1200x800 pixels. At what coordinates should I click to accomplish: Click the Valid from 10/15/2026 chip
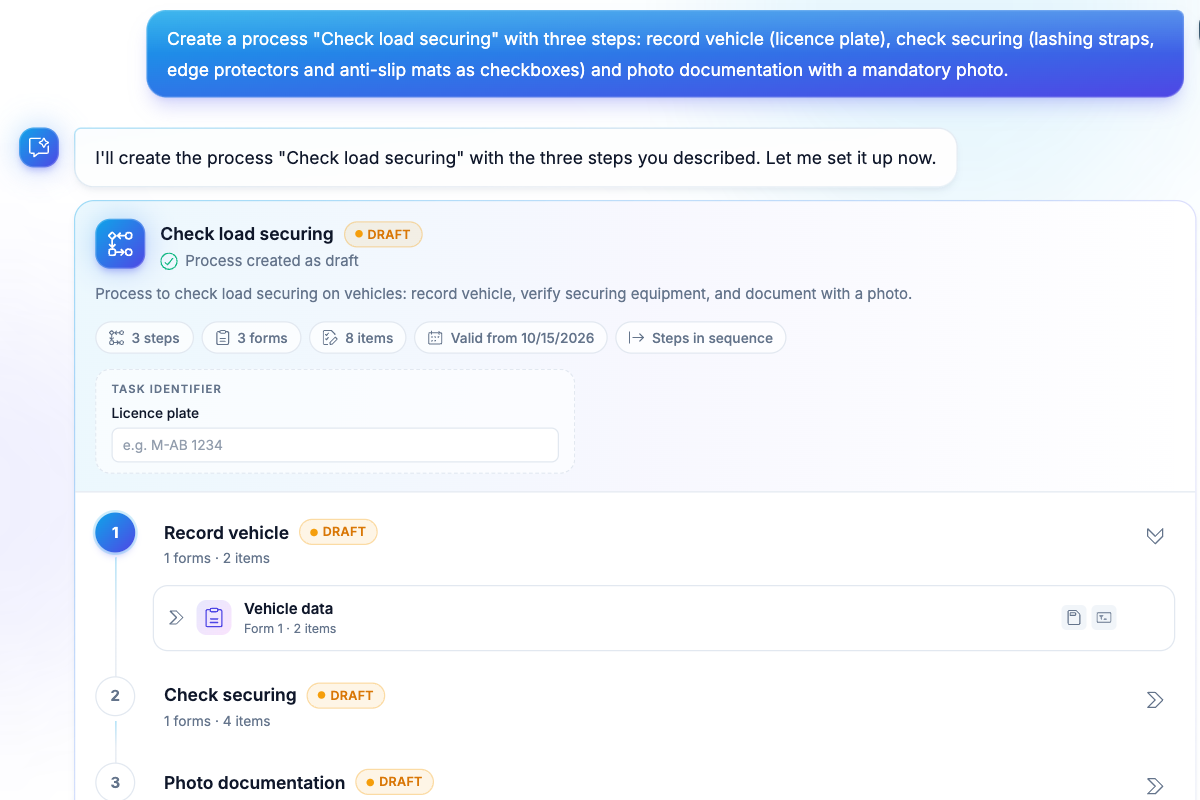[x=511, y=338]
